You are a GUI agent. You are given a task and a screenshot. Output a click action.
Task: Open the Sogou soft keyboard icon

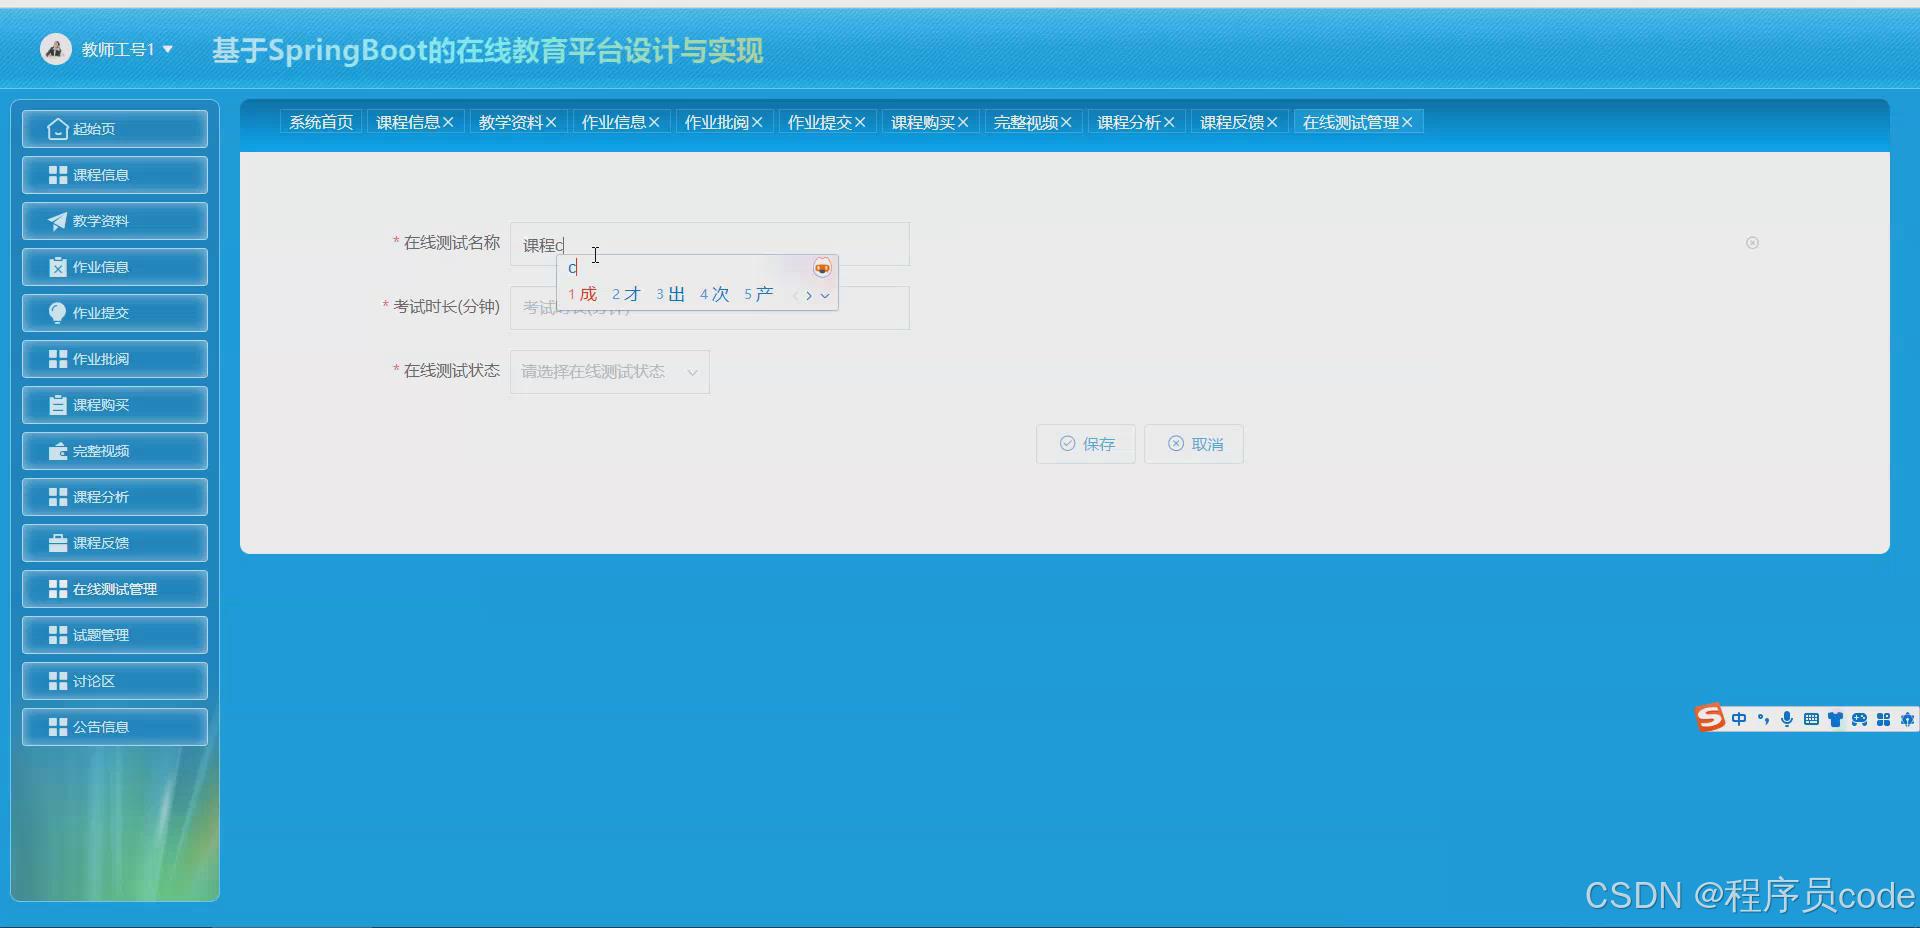1811,719
